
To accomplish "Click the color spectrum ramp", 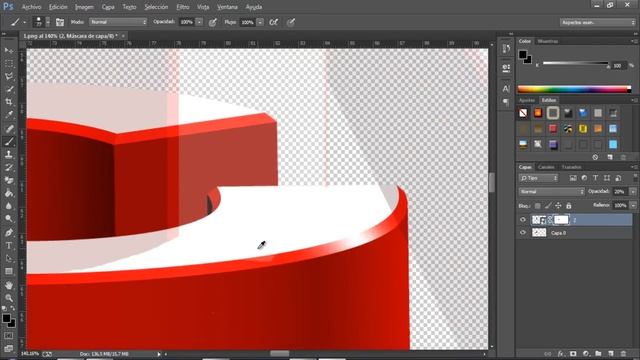I will click(x=574, y=89).
